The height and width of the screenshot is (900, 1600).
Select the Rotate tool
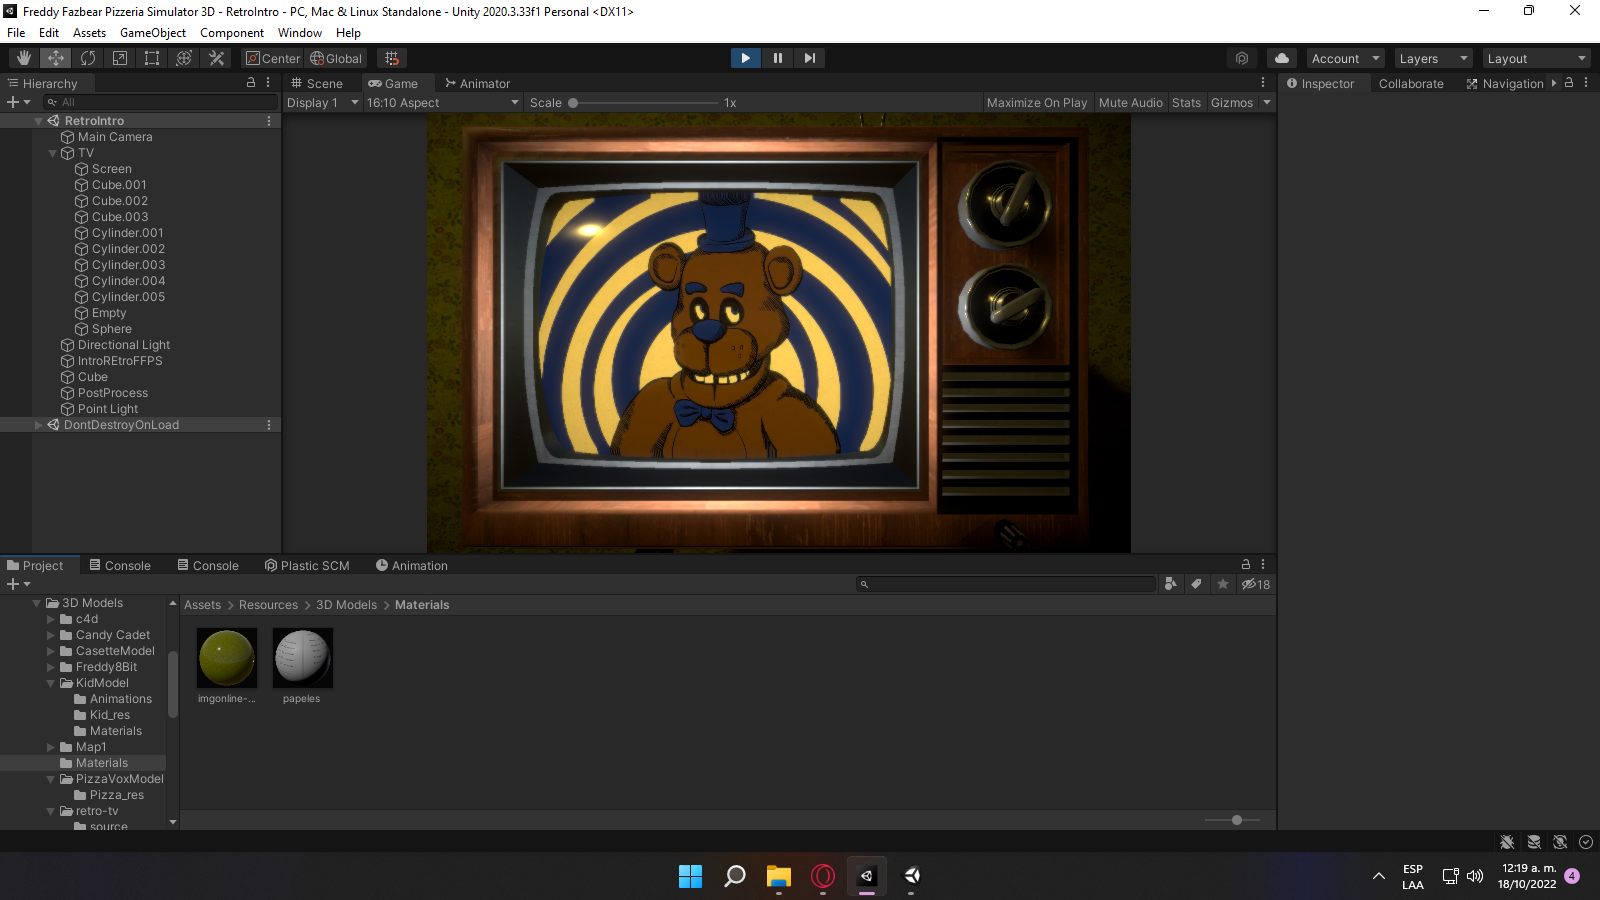88,58
